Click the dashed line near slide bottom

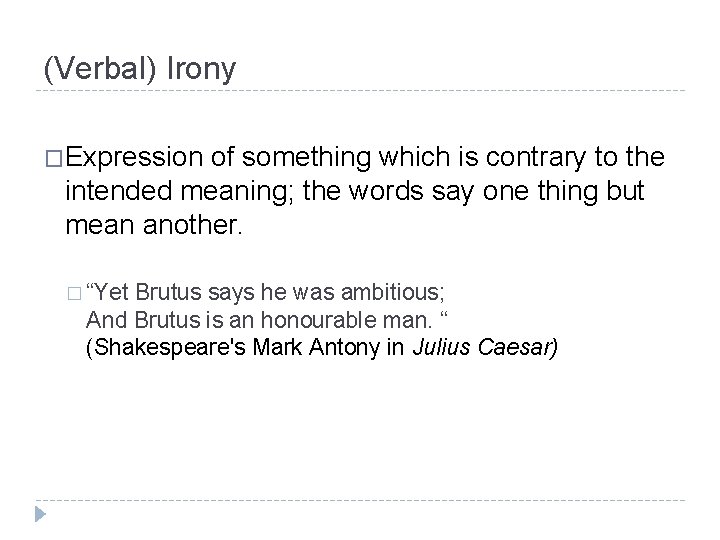tap(360, 500)
